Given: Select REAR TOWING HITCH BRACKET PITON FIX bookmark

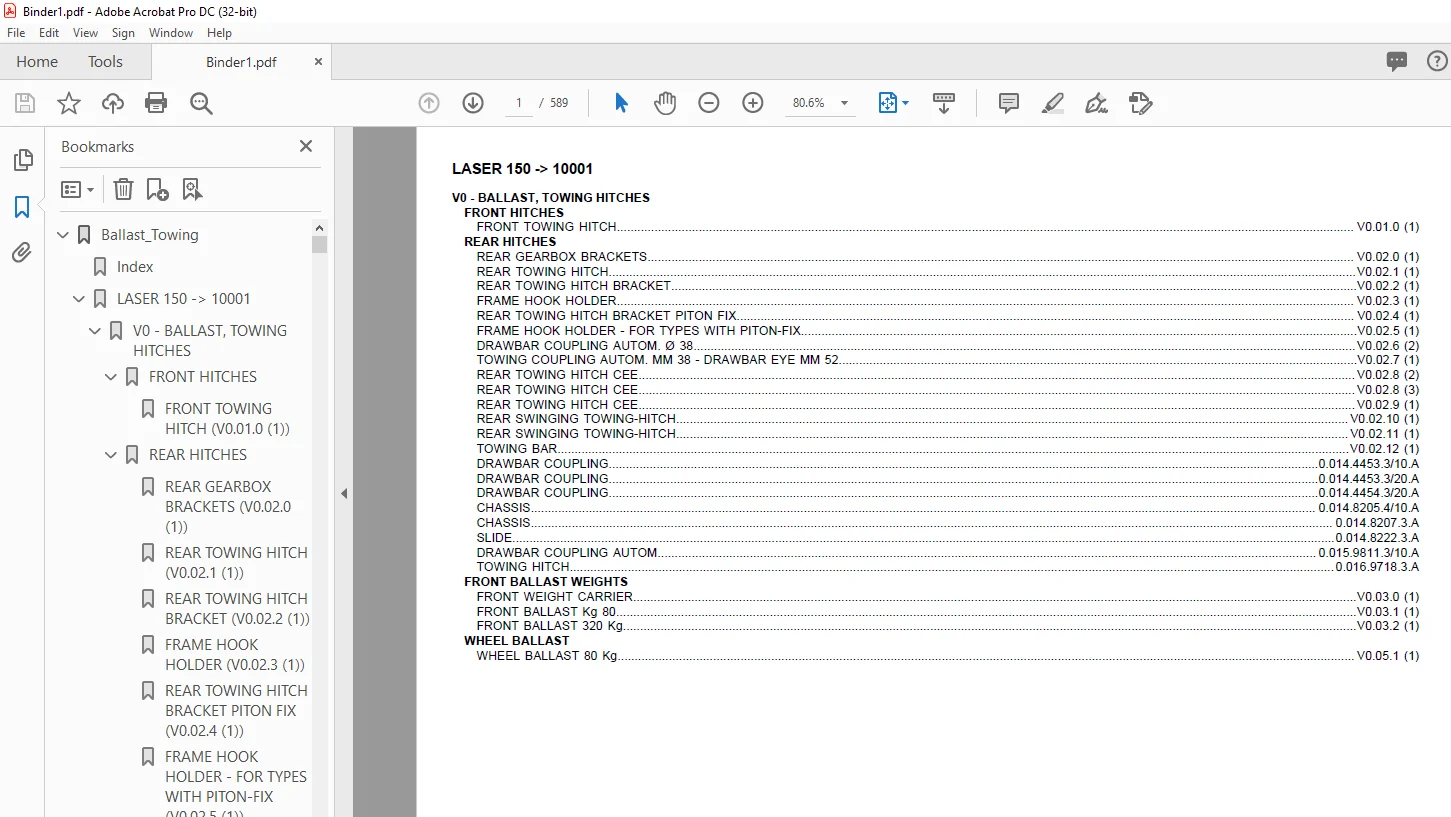Looking at the screenshot, I should pyautogui.click(x=236, y=710).
